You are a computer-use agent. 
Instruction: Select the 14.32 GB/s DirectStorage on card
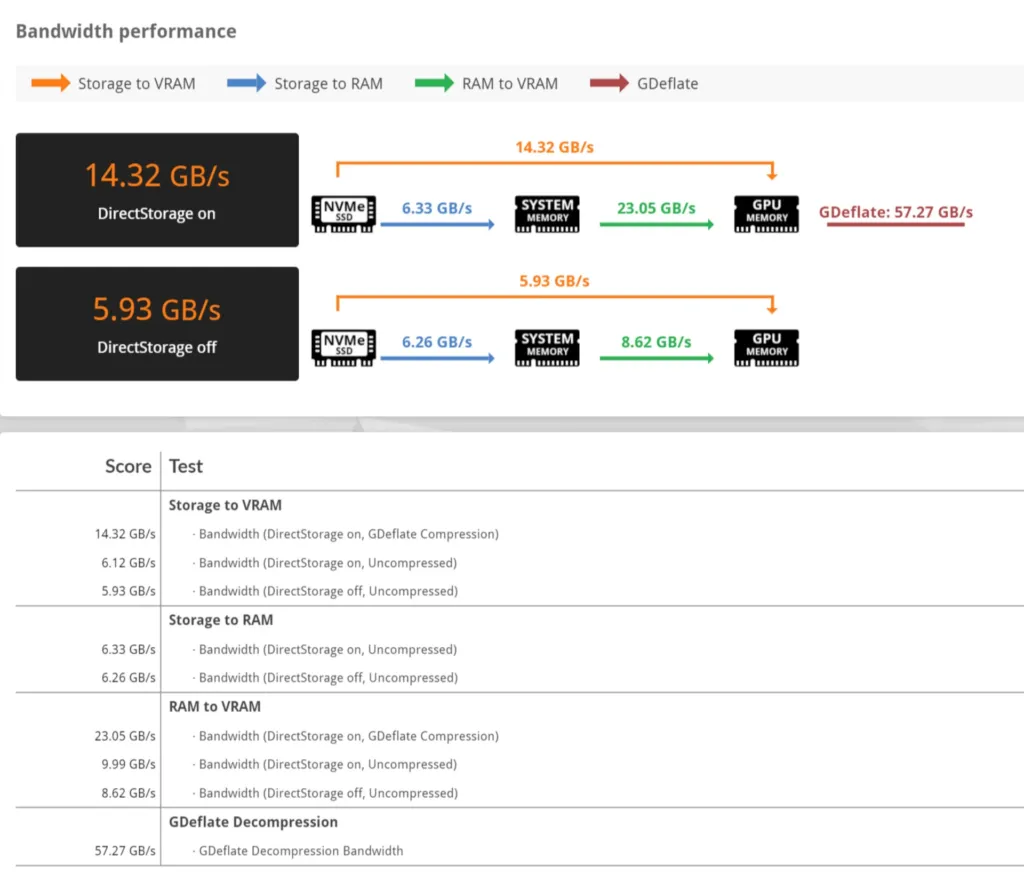tap(157, 190)
